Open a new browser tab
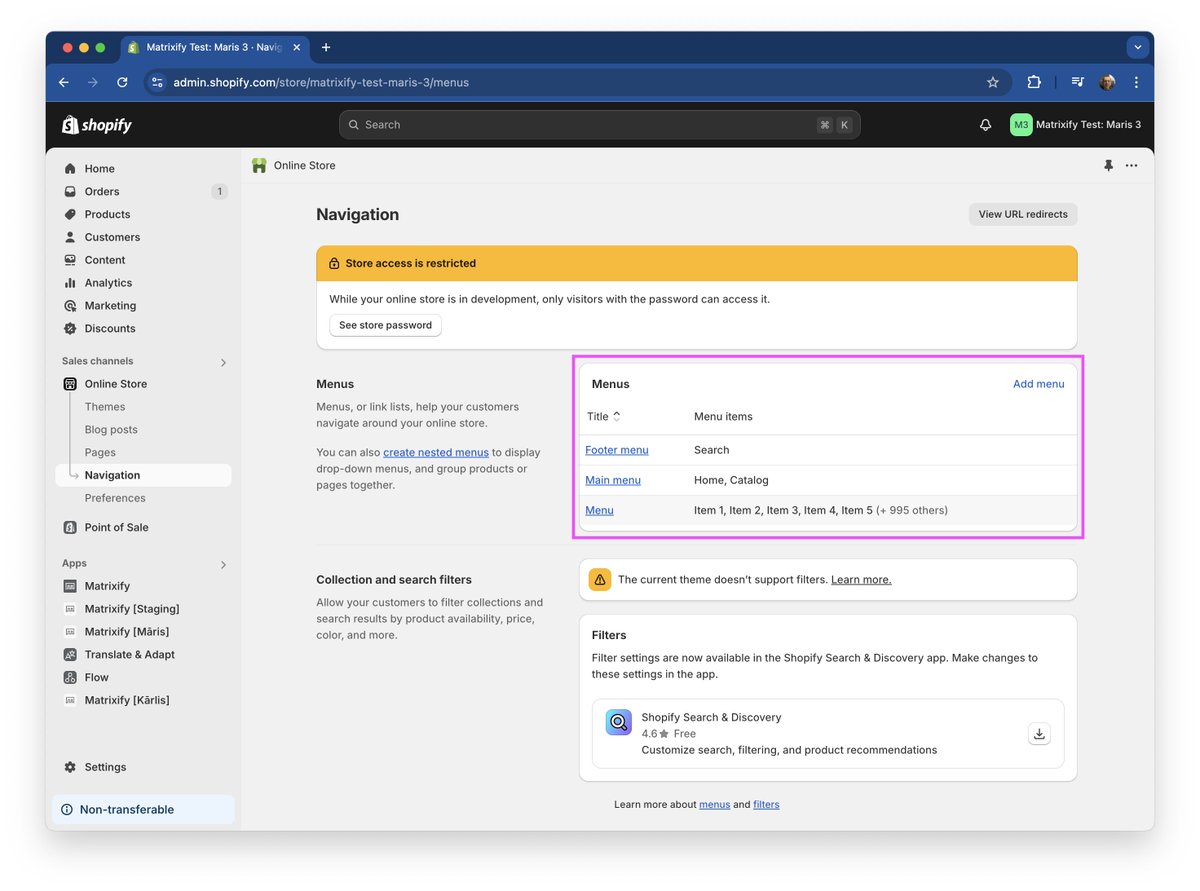1200x891 pixels. coord(326,47)
